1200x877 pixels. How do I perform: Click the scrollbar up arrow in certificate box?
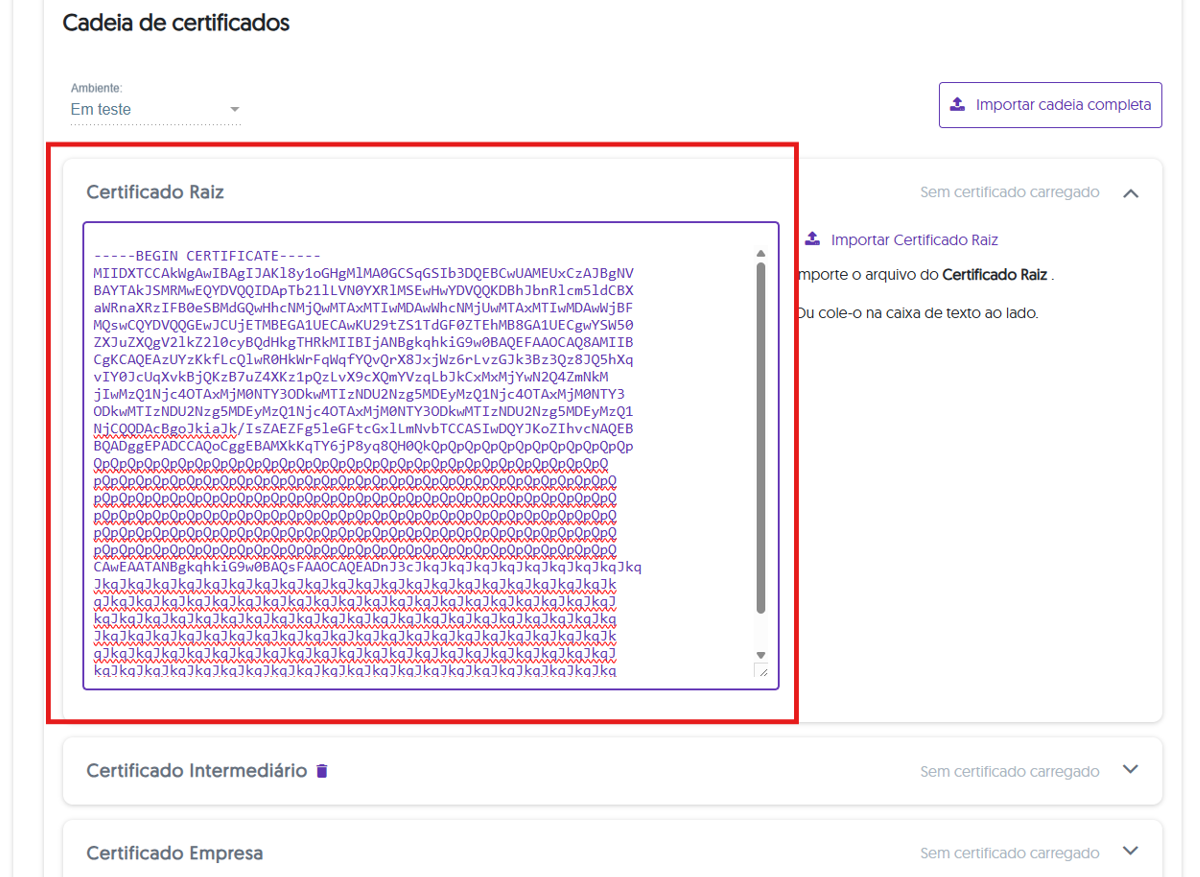[x=761, y=254]
